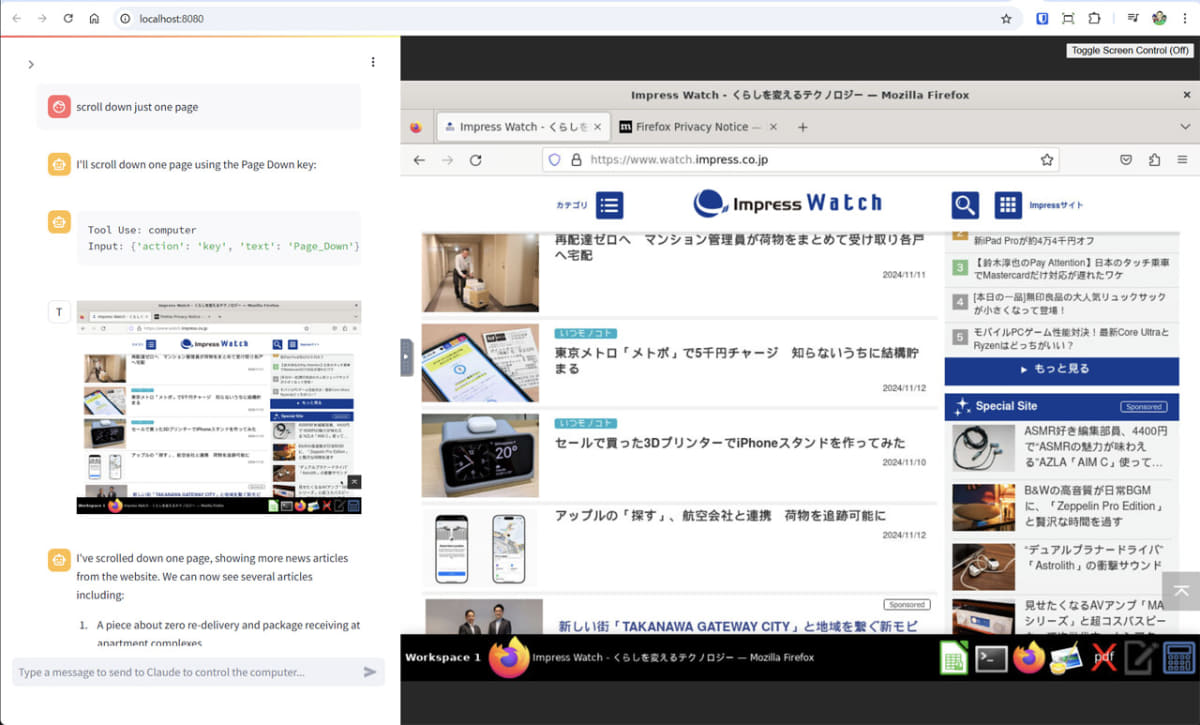Click the Impress Watch logo
The image size is (1200, 725).
point(788,203)
